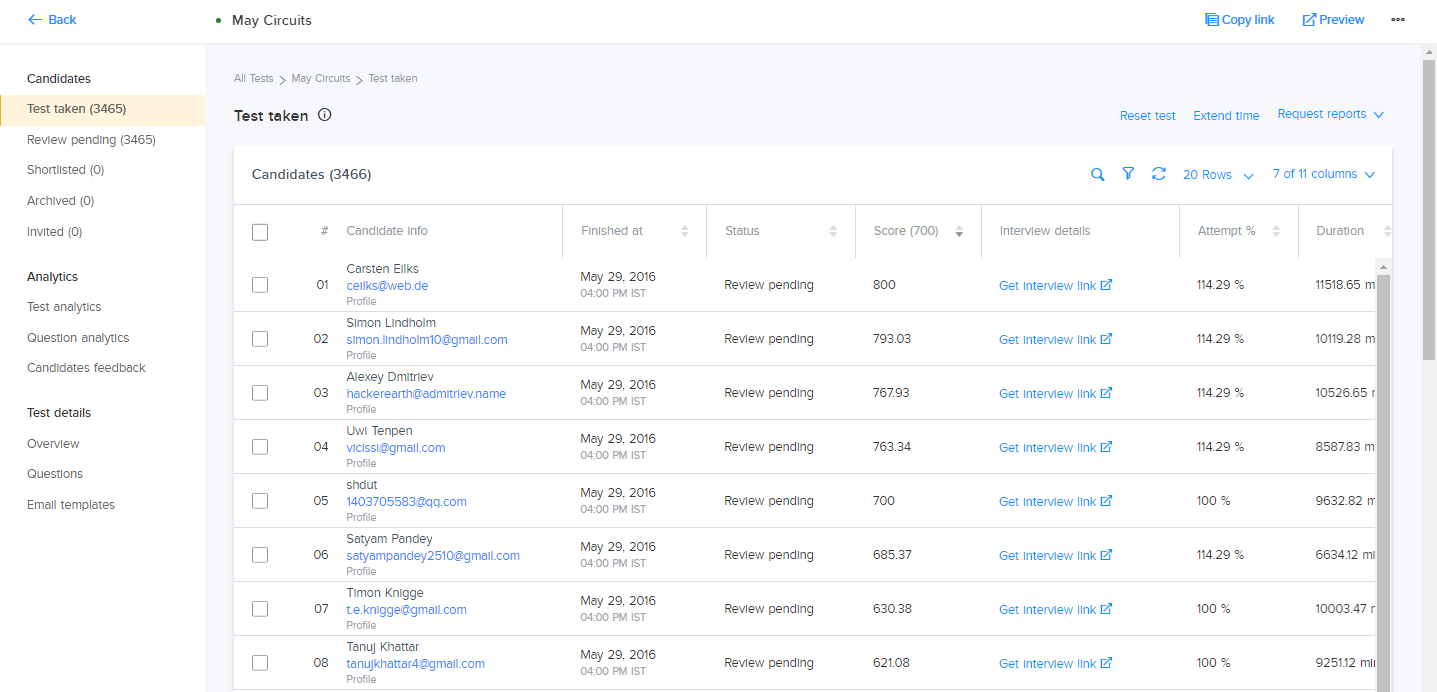Open the filter icon for candidates
Viewport: 1437px width, 692px height.
click(1128, 174)
